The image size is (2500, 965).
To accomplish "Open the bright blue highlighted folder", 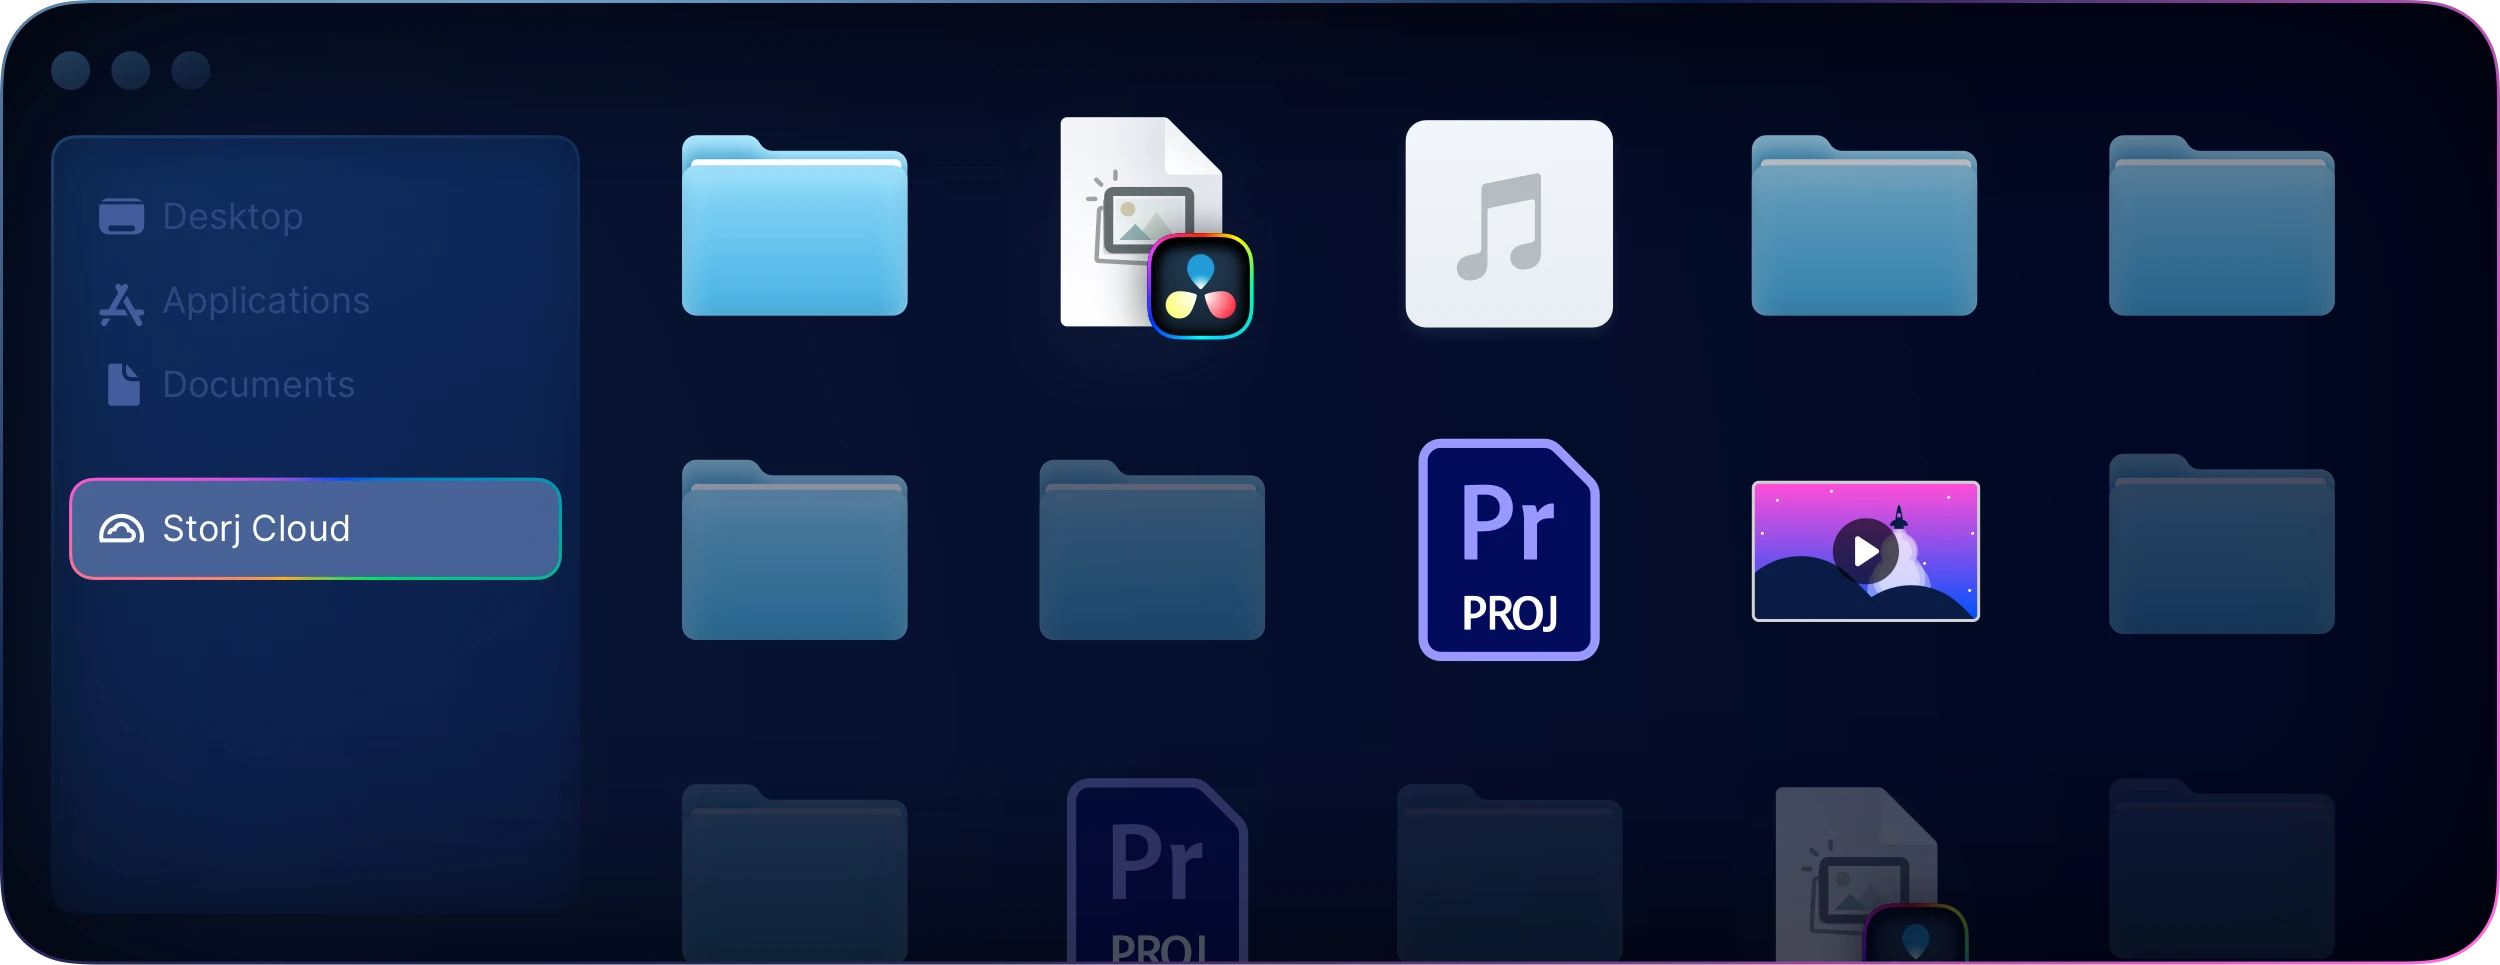I will click(x=794, y=225).
